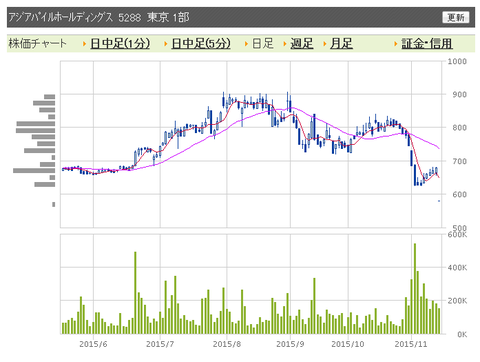This screenshot has height=362, width=480.
Task: Click the 0K volume axis label
Action: (462, 334)
